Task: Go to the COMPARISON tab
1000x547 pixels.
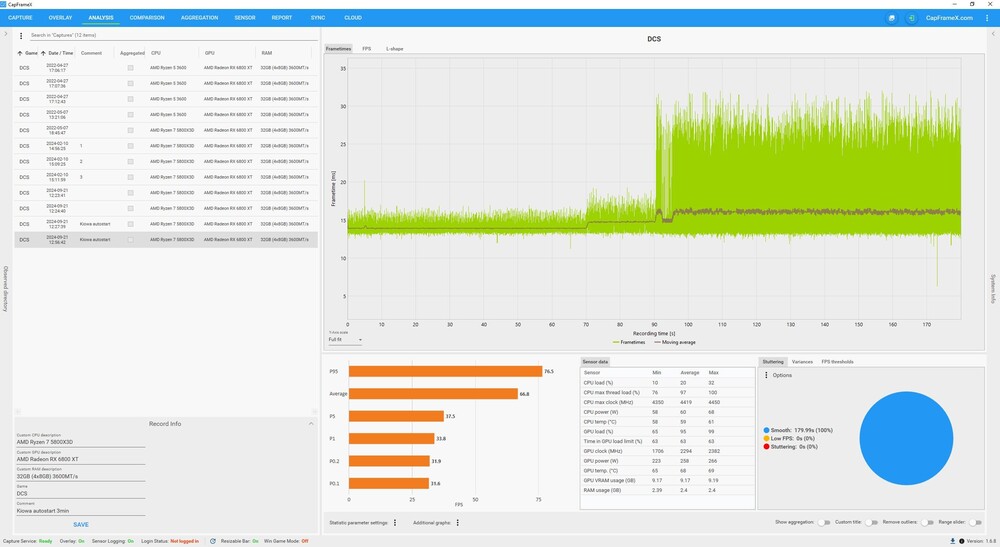Action: tap(147, 18)
